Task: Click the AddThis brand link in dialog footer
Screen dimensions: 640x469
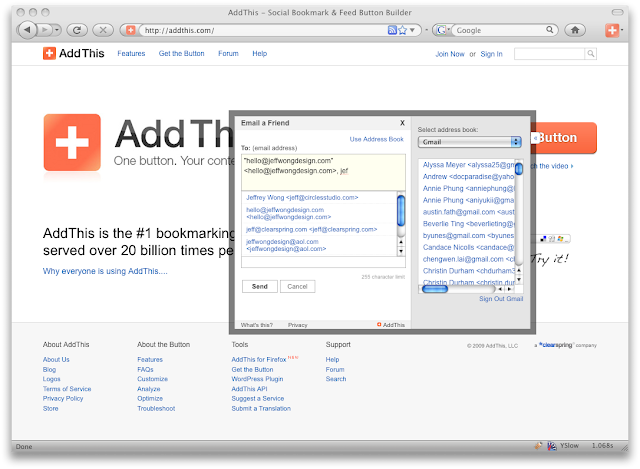Action: (391, 325)
